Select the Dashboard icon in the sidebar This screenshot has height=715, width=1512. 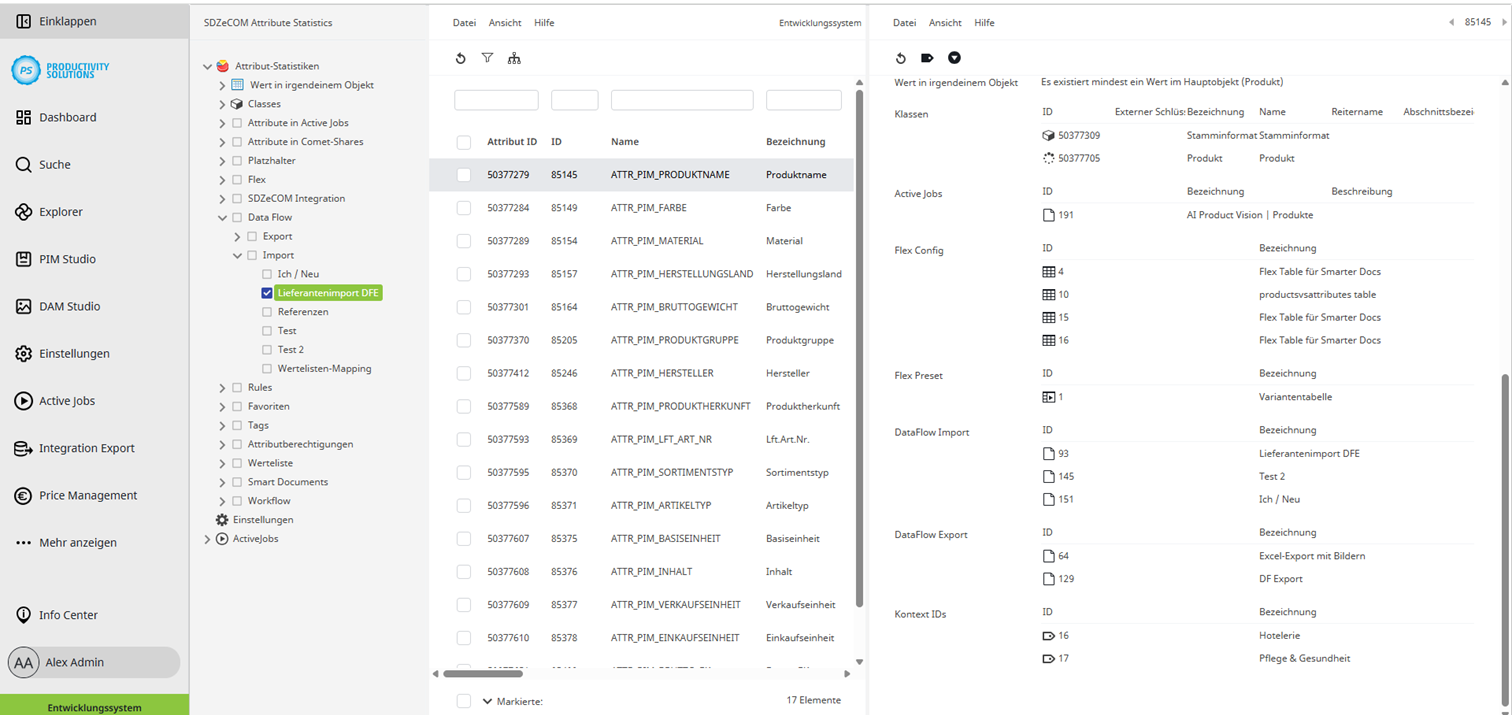pyautogui.click(x=24, y=117)
